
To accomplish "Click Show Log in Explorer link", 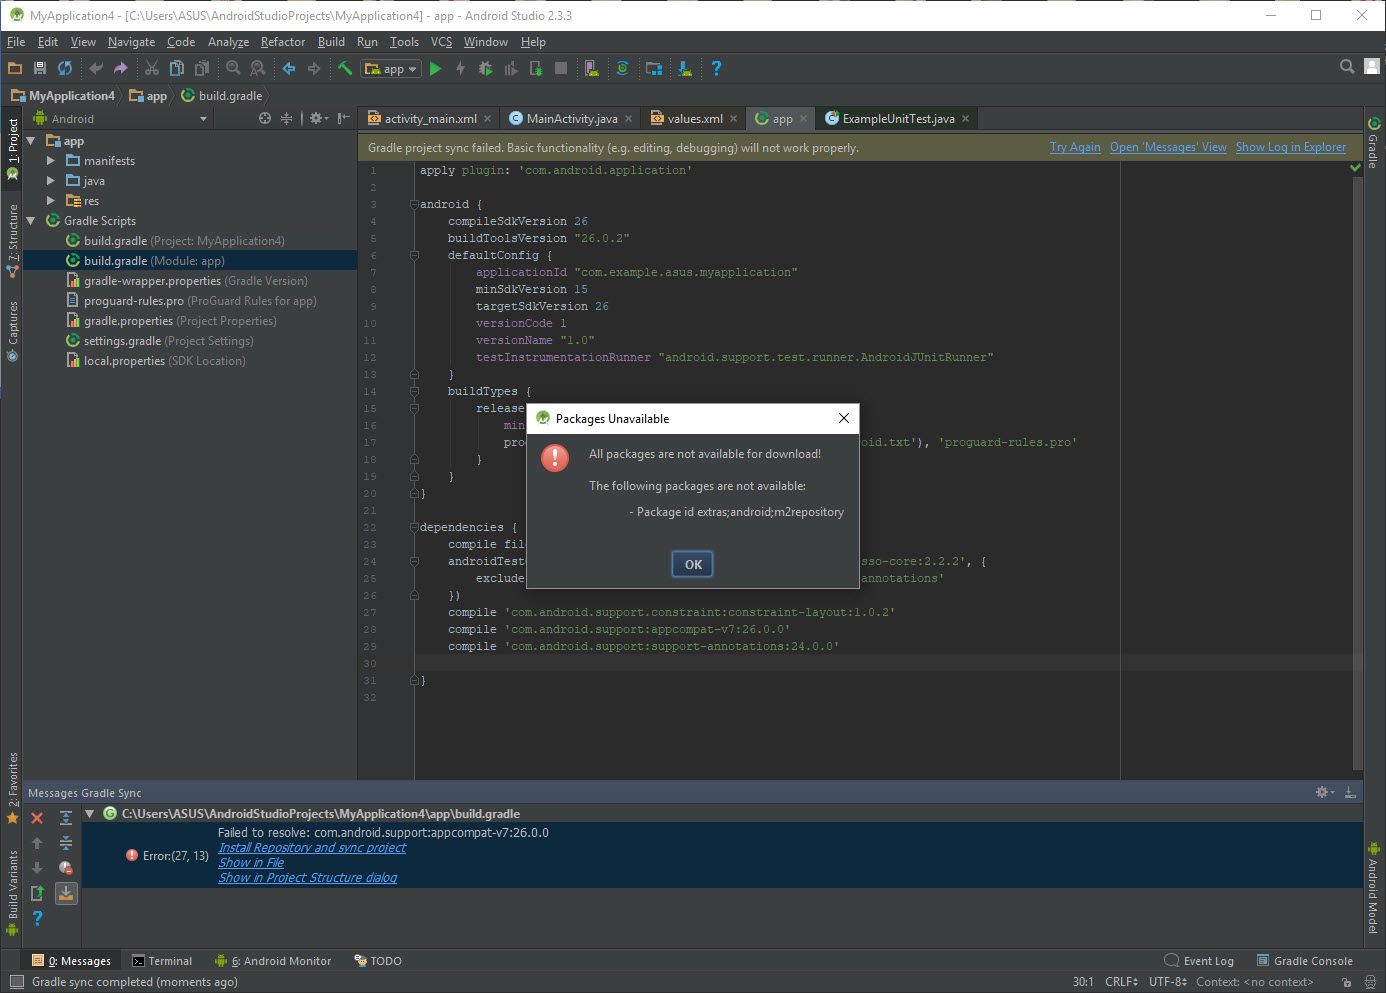I will click(1290, 148).
